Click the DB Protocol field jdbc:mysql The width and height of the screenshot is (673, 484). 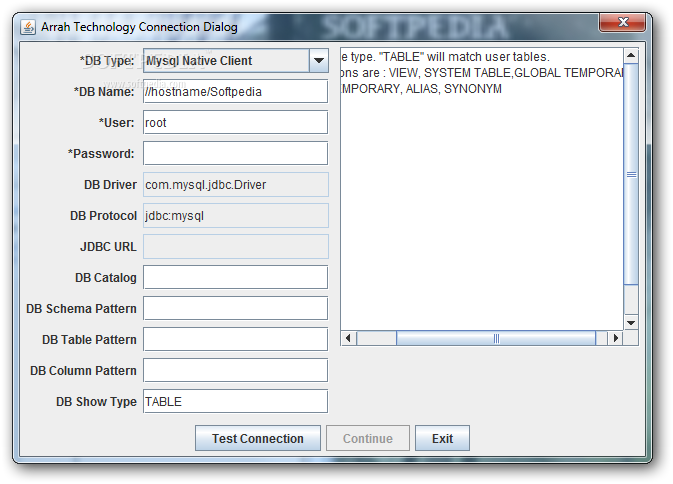tap(236, 215)
